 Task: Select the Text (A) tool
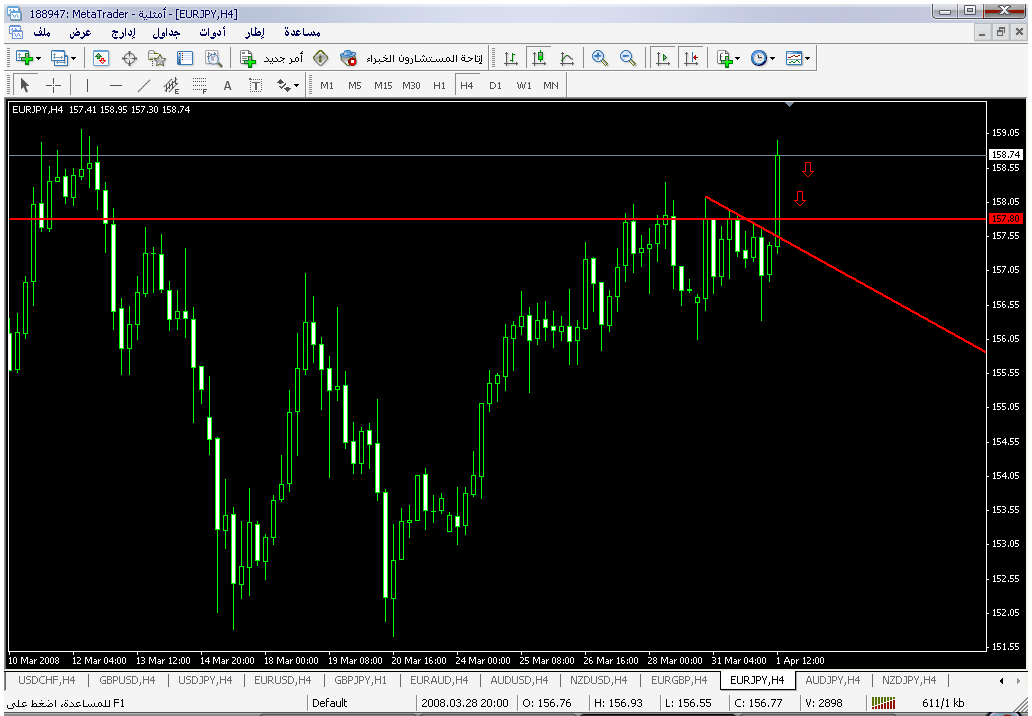pos(228,86)
